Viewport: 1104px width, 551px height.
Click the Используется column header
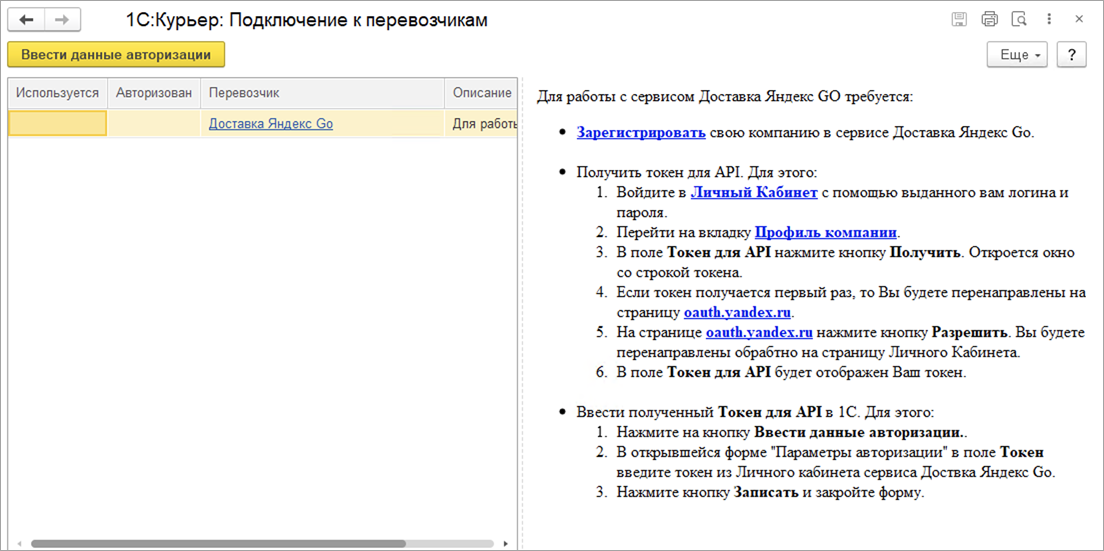point(58,93)
